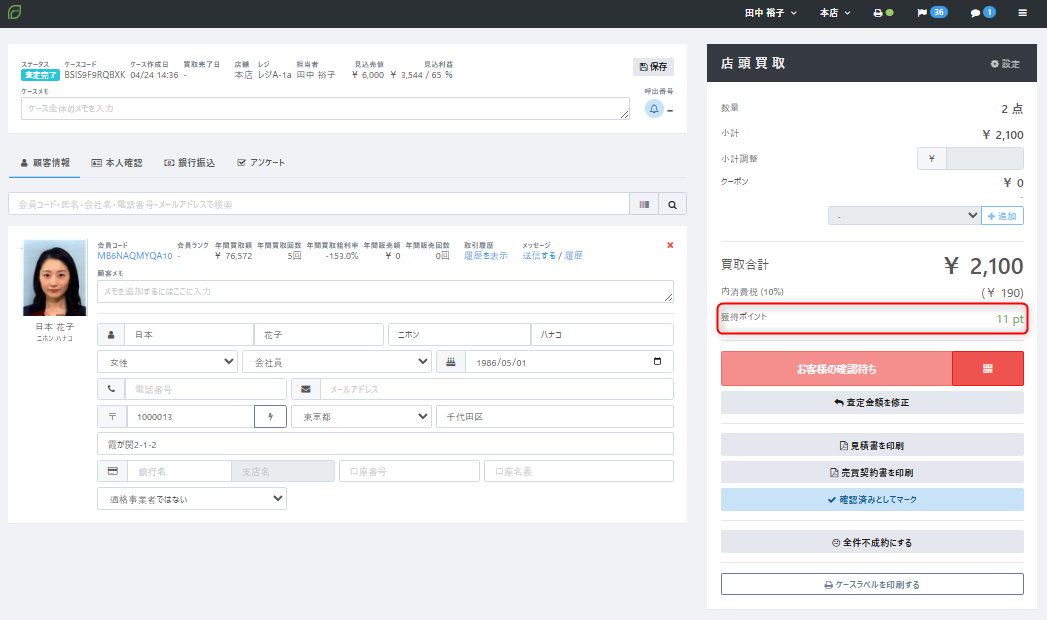1047x620 pixels.
Task: Click the lightning postal-code address lookup icon
Action: click(270, 416)
